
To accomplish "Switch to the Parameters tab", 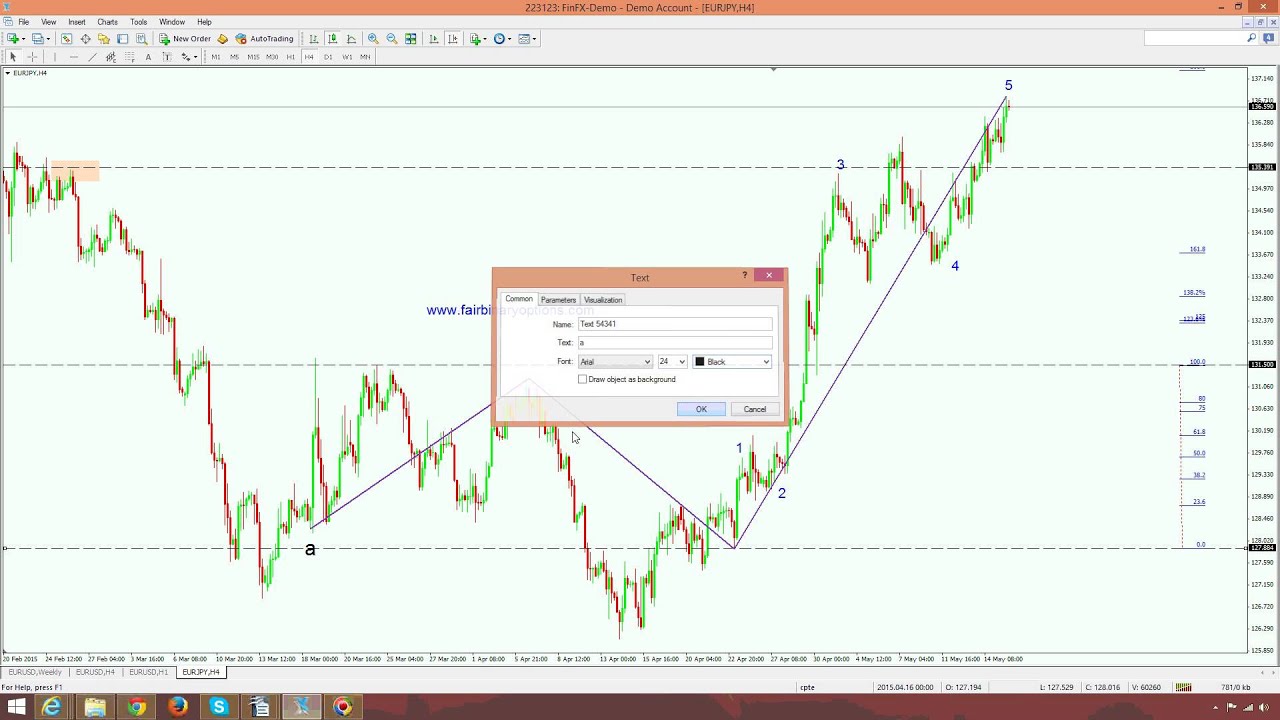I will coord(558,300).
